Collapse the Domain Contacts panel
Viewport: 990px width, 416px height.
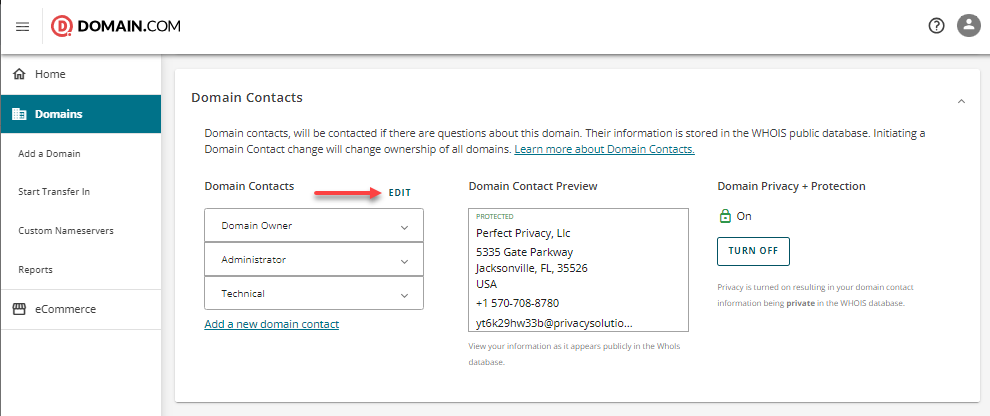click(x=961, y=101)
